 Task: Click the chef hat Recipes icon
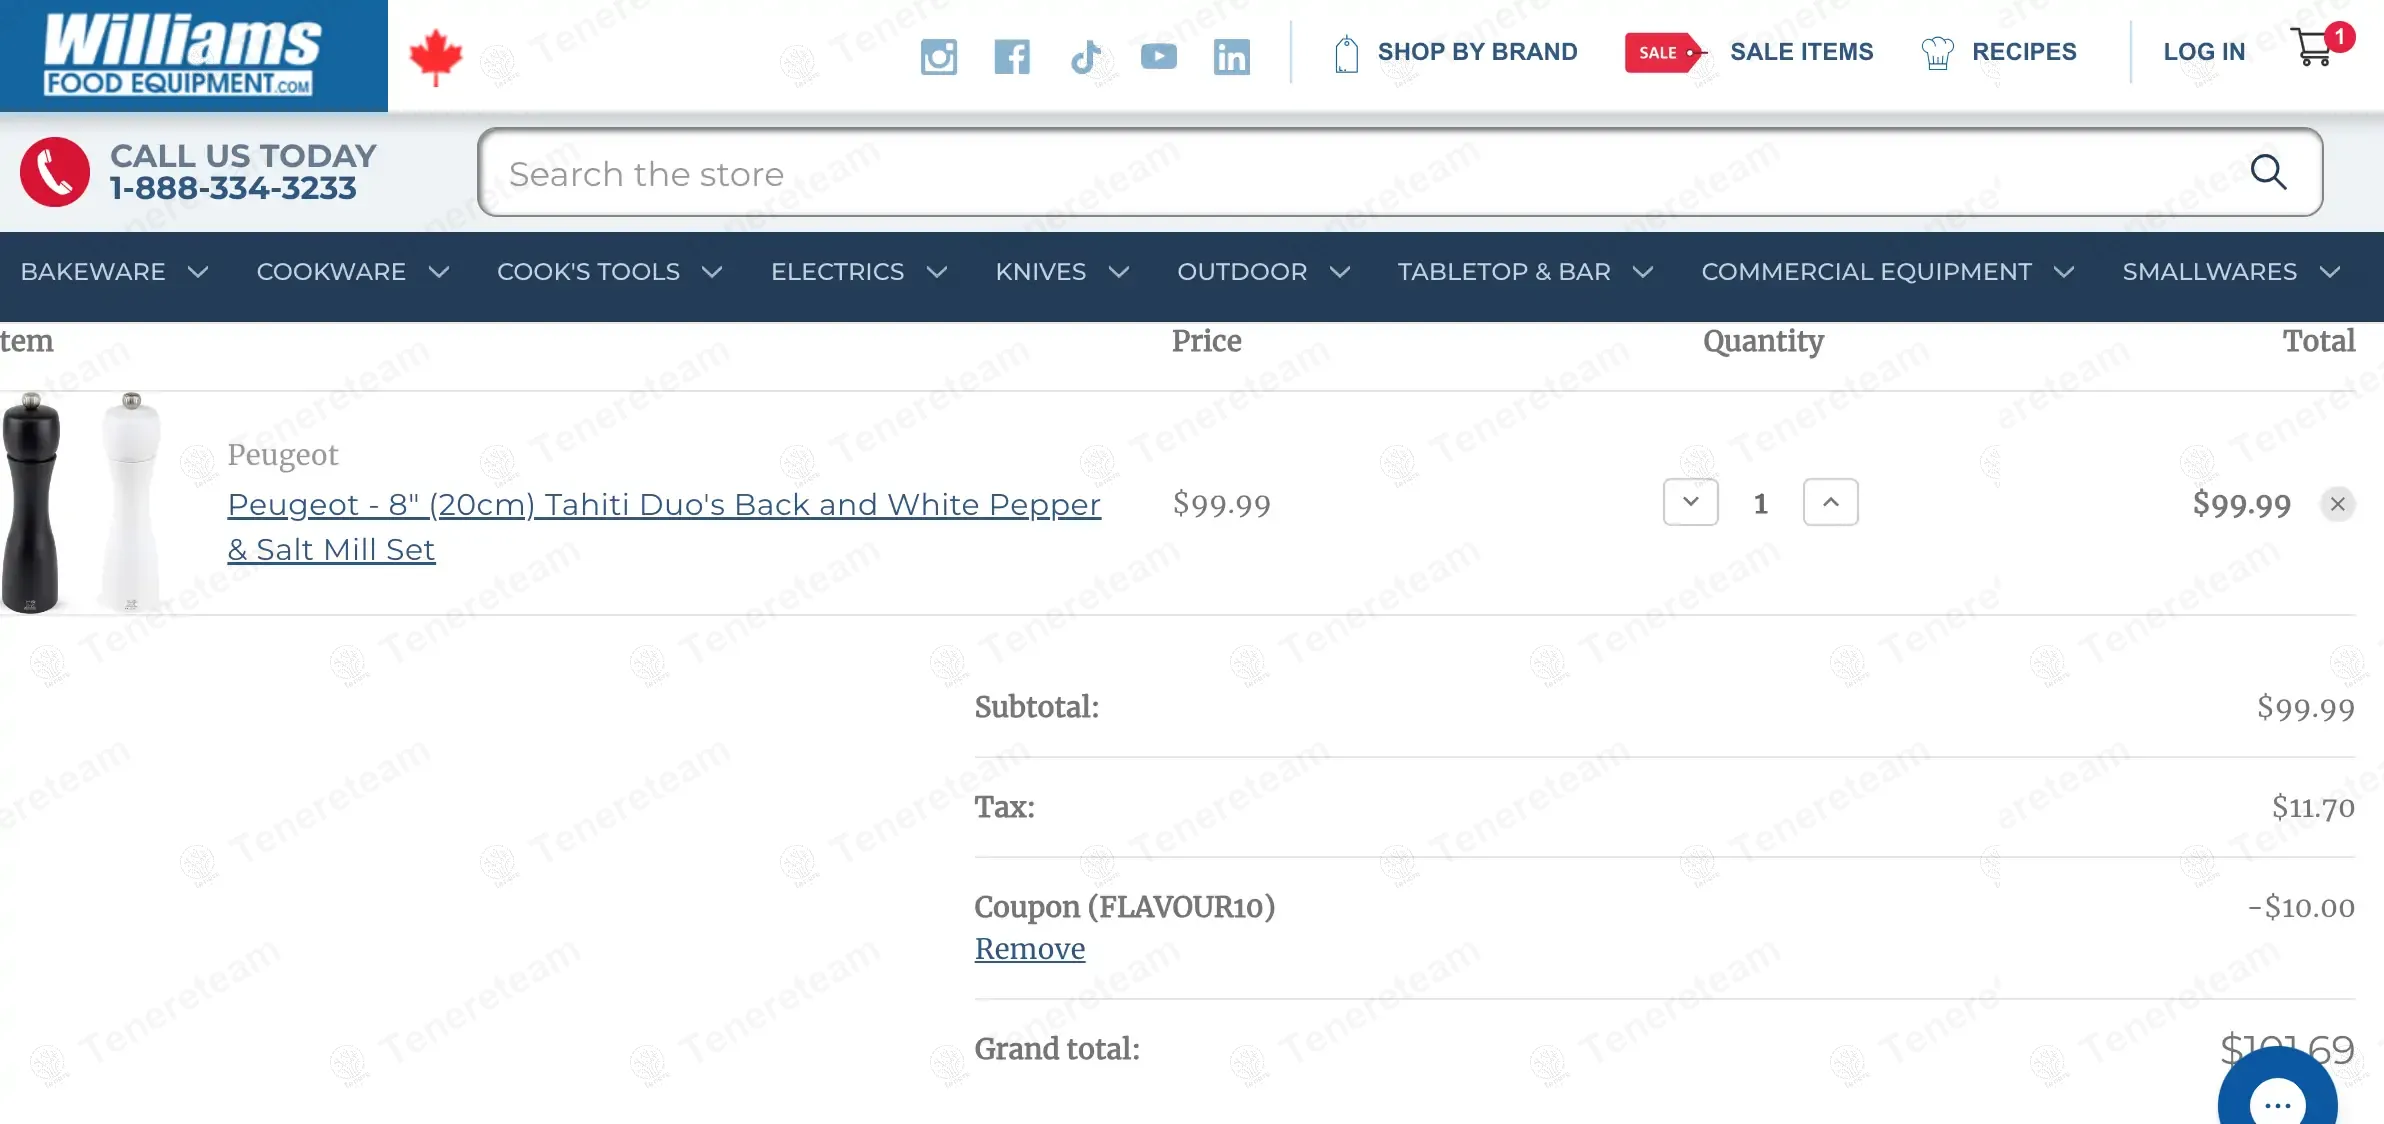[x=1937, y=52]
